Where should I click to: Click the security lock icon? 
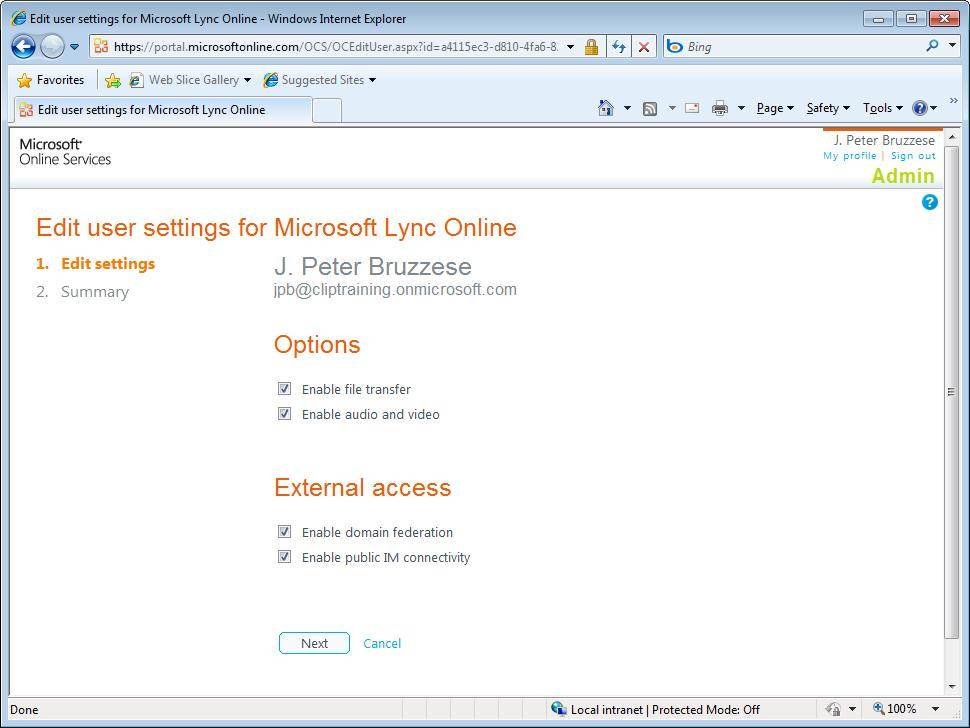tap(591, 47)
